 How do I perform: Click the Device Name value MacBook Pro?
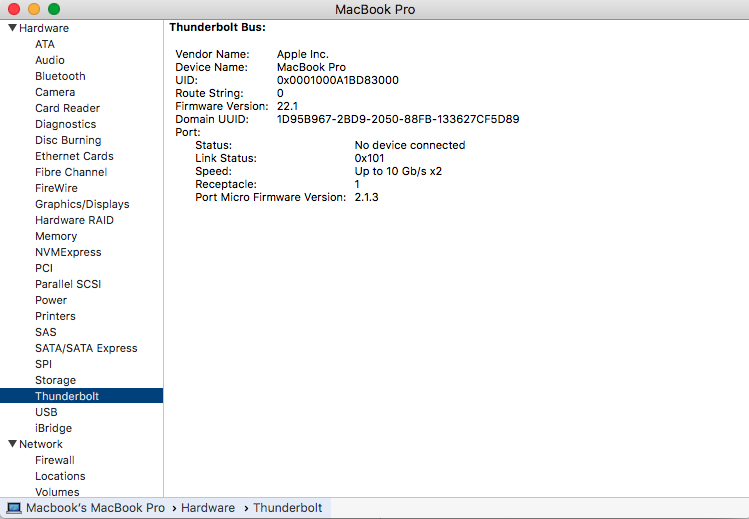pyautogui.click(x=311, y=67)
